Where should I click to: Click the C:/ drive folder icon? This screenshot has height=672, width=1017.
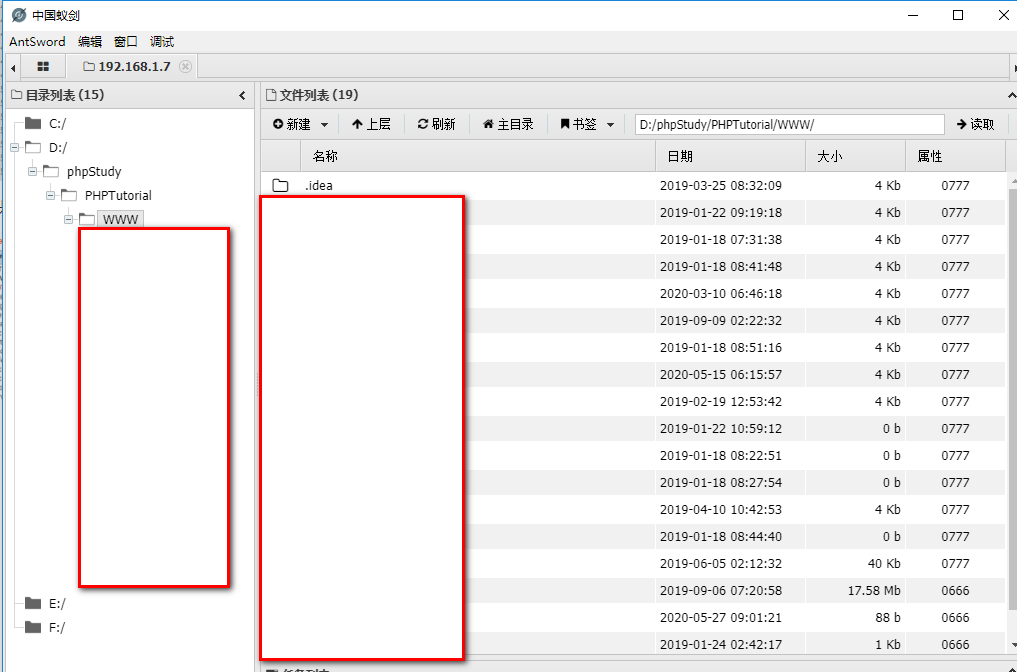pyautogui.click(x=33, y=123)
